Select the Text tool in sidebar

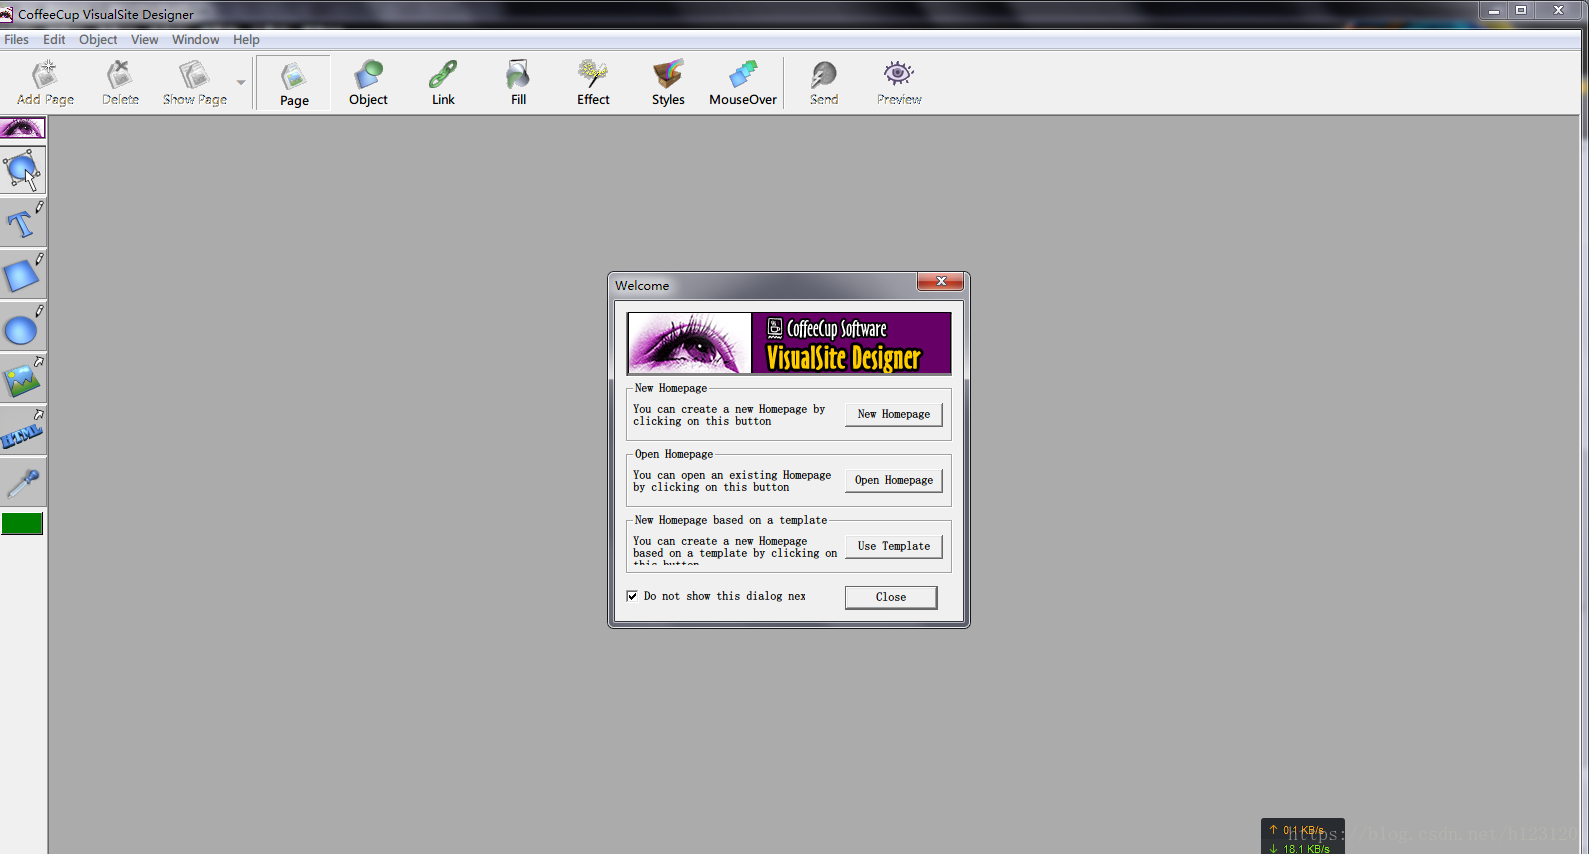22,222
